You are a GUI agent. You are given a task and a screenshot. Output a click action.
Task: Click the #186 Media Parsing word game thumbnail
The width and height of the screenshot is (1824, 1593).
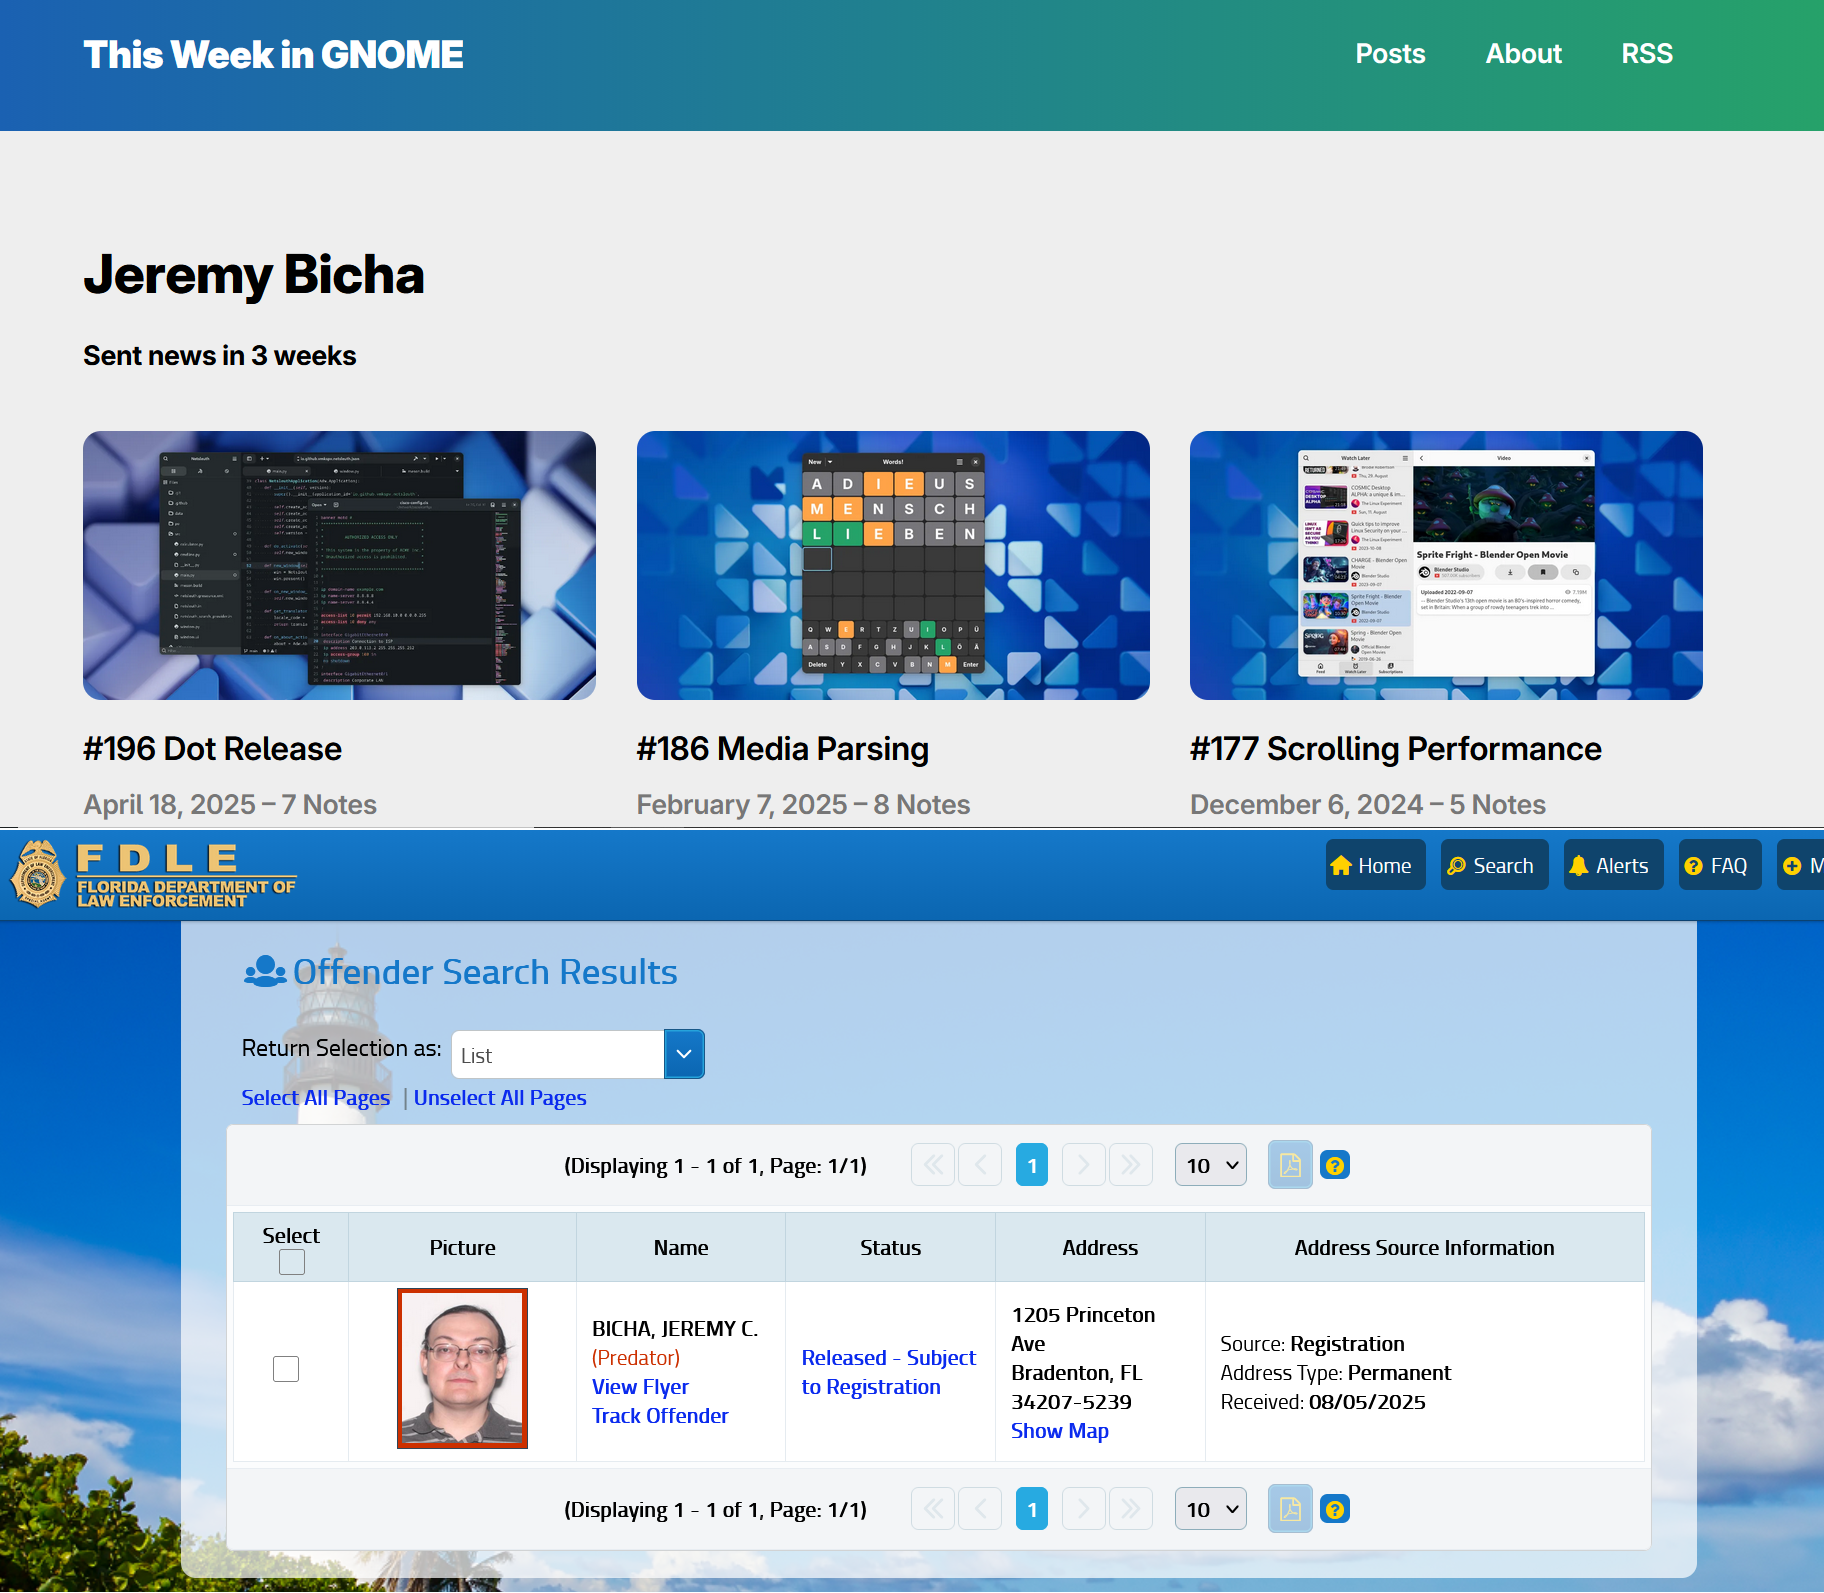tap(893, 565)
